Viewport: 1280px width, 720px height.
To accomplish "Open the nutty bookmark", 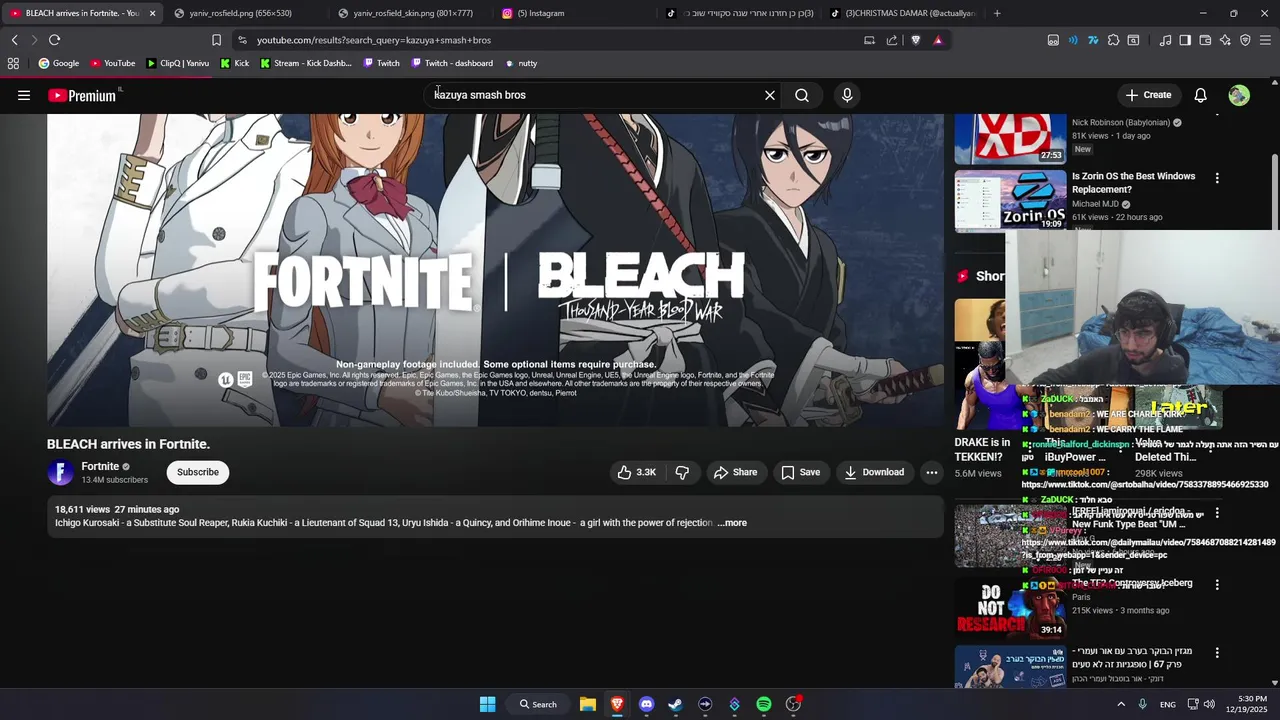I will click(521, 63).
